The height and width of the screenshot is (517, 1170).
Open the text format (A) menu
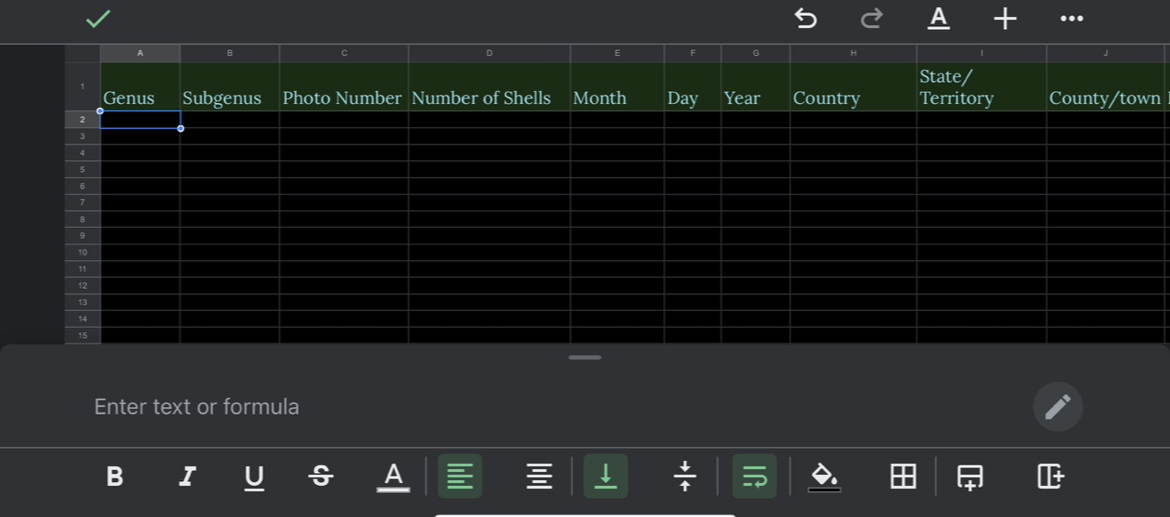(938, 19)
